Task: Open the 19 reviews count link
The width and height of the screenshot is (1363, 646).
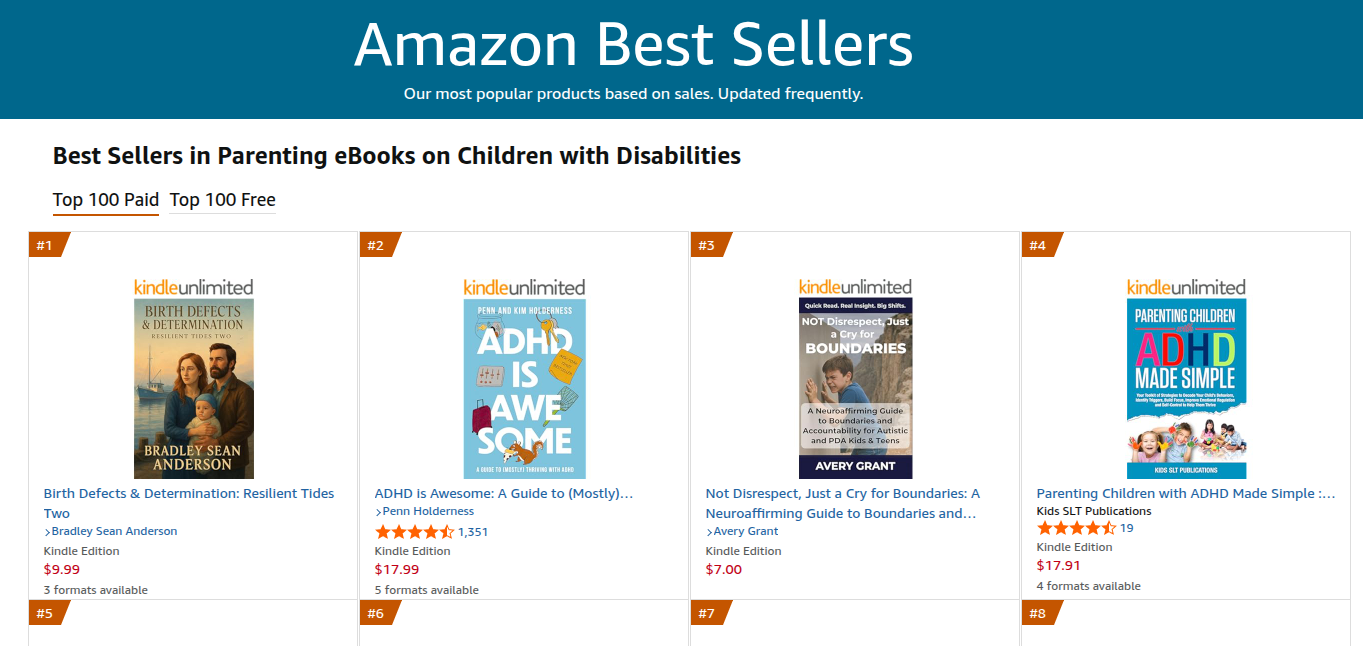Action: click(1126, 528)
